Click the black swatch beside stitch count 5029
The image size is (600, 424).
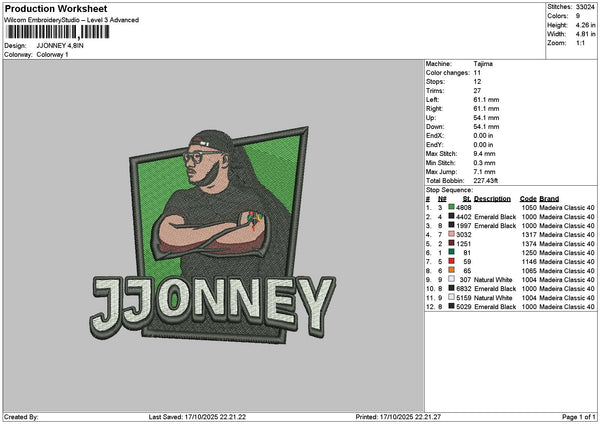click(x=452, y=306)
